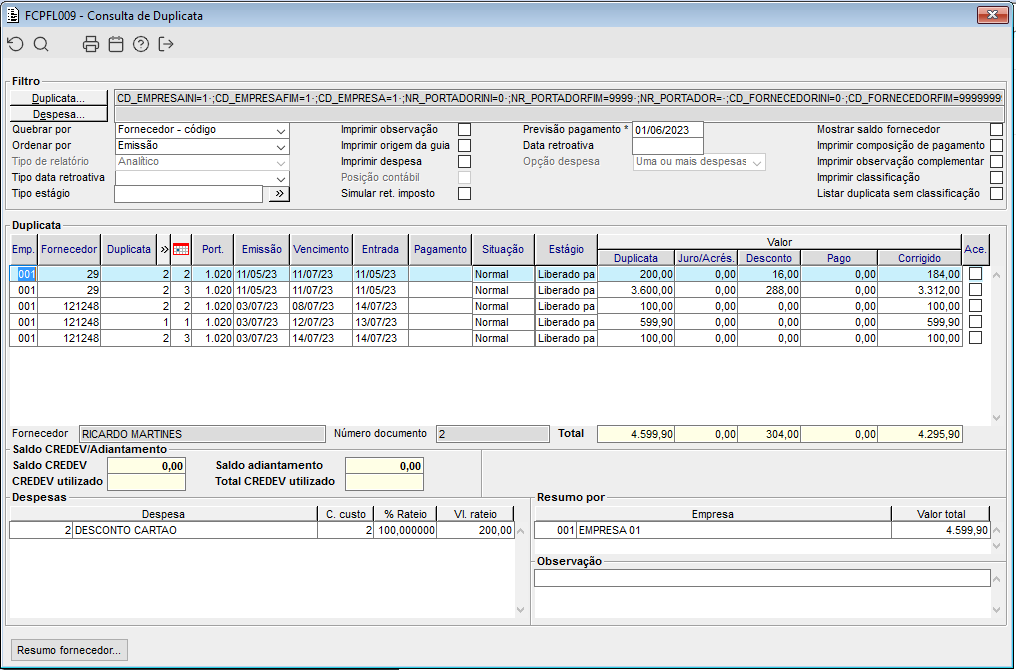Click the undo/refresh arrow toolbar icon
The width and height of the screenshot is (1016, 670).
(15, 44)
